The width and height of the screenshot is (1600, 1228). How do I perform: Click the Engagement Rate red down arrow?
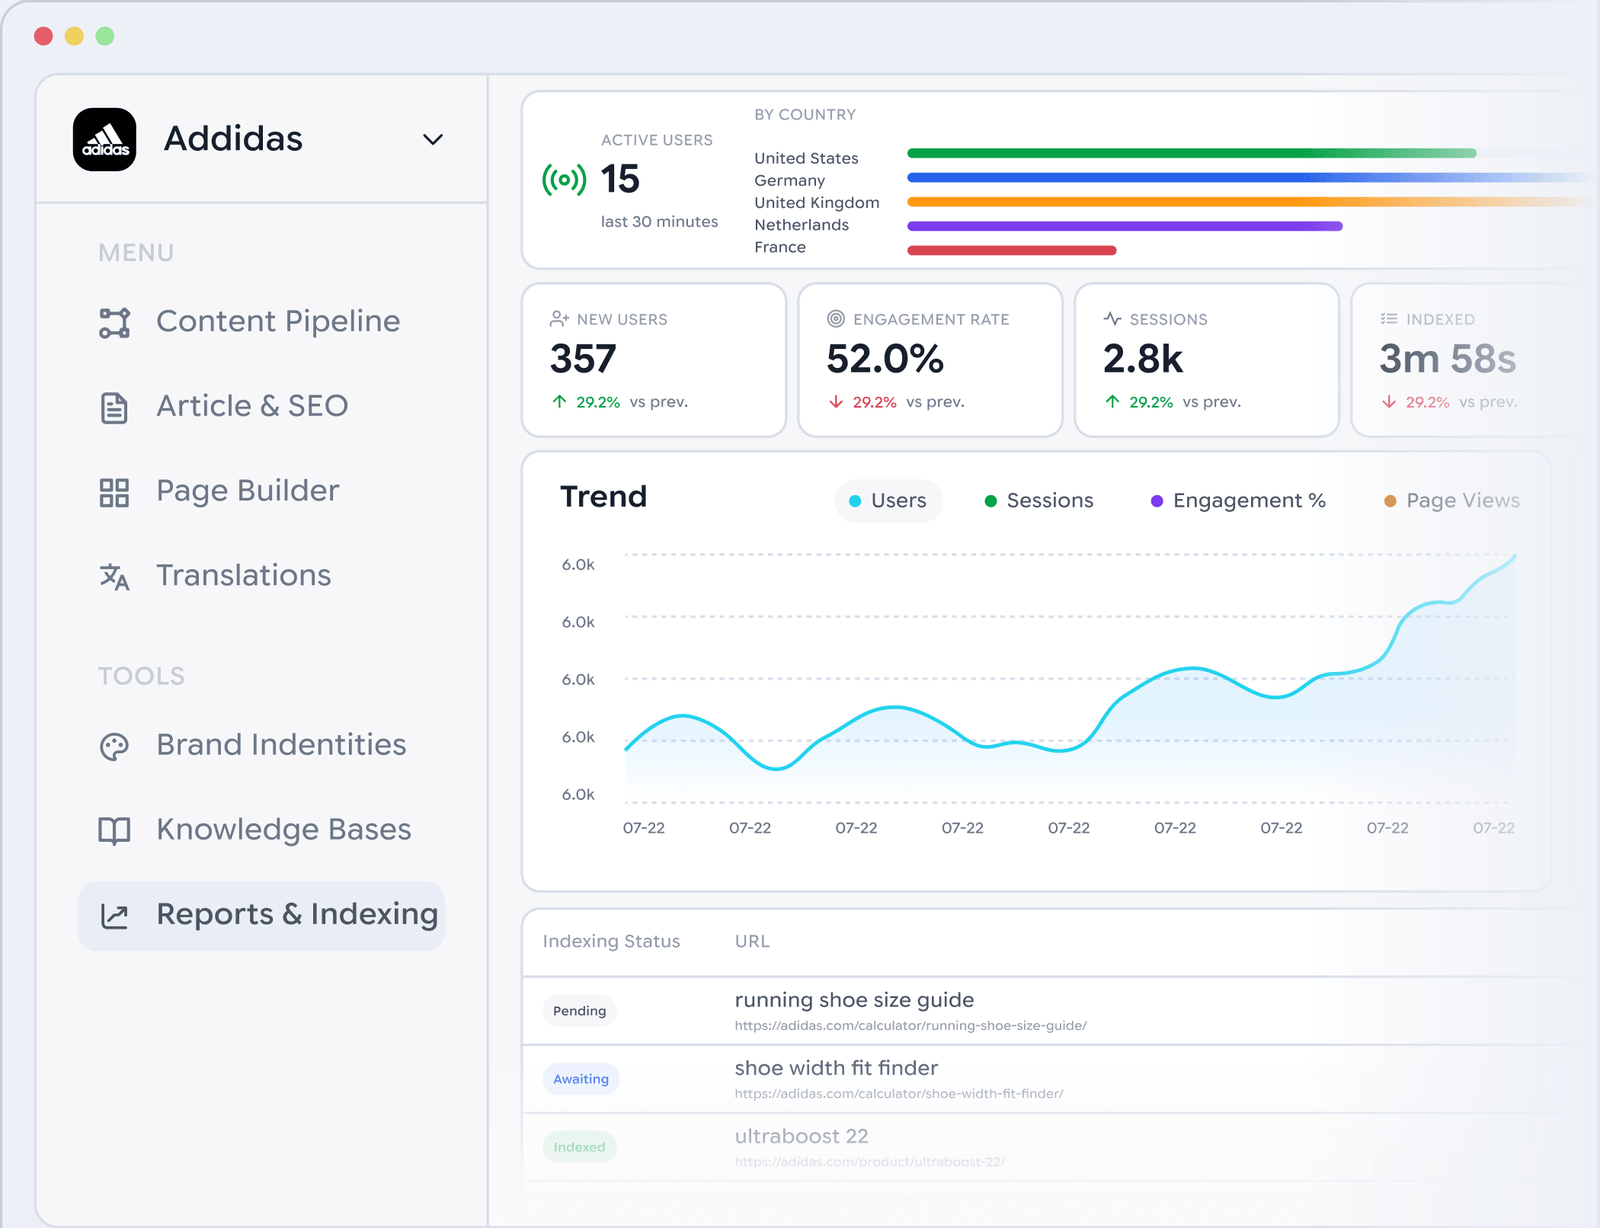pos(836,402)
